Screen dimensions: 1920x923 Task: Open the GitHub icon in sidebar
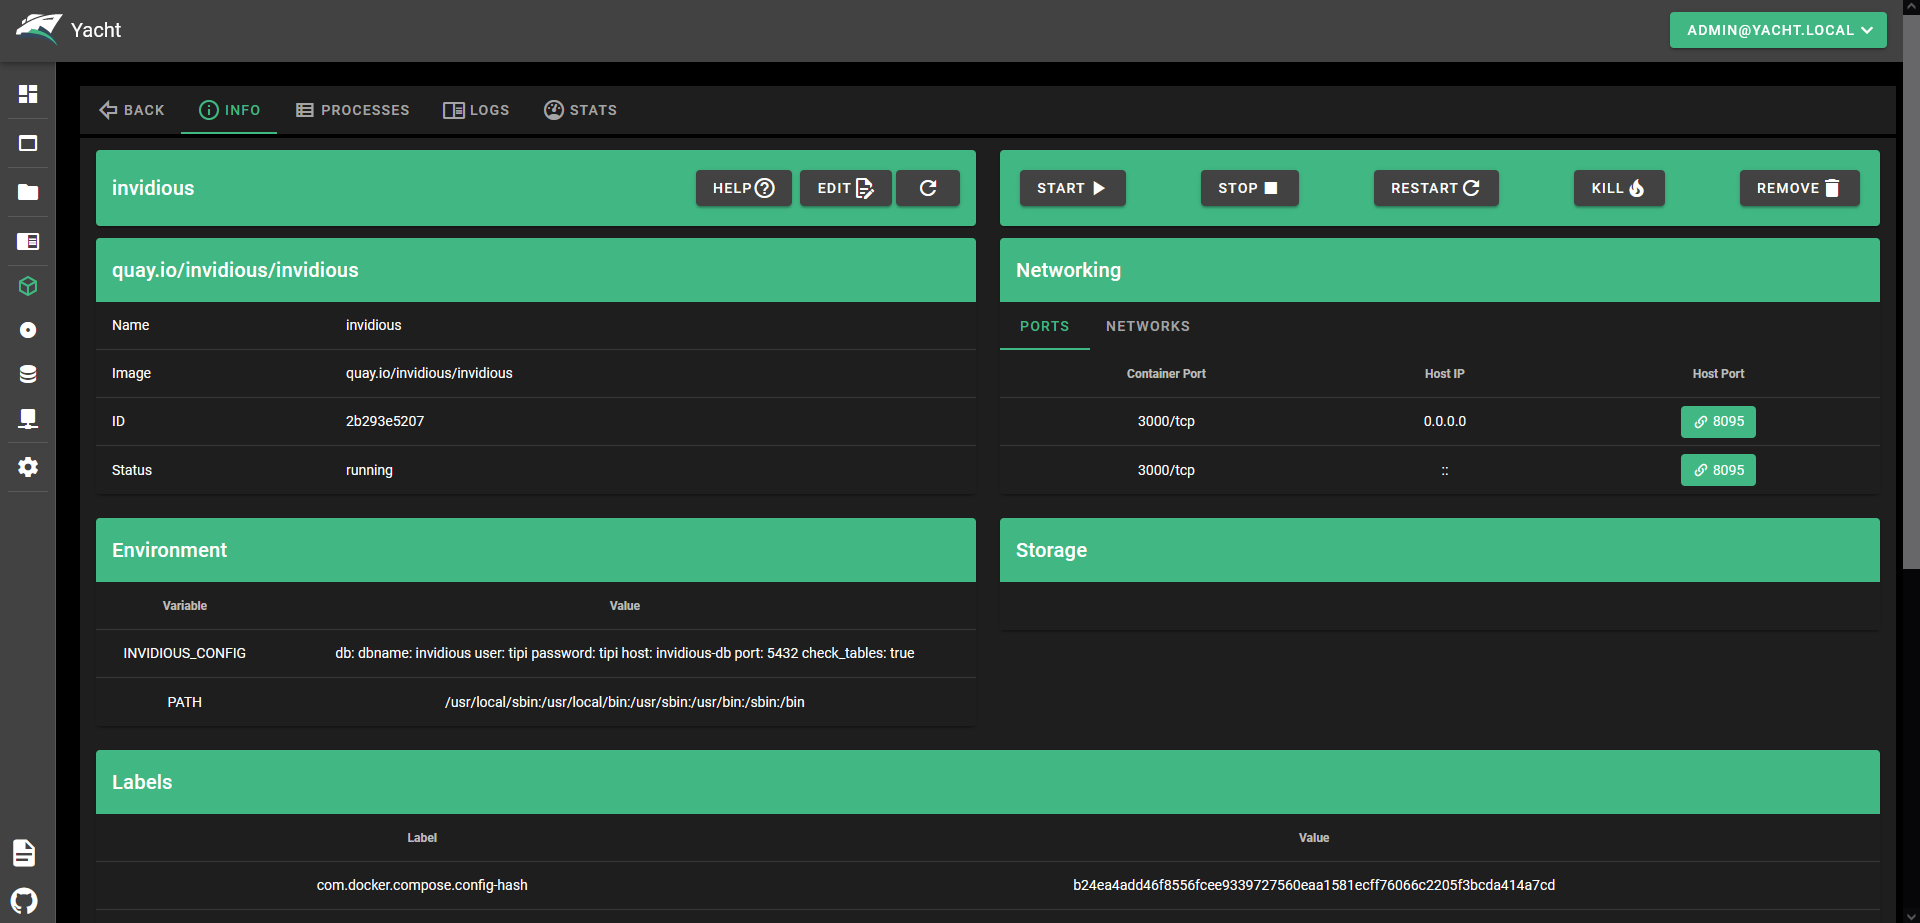point(25,900)
